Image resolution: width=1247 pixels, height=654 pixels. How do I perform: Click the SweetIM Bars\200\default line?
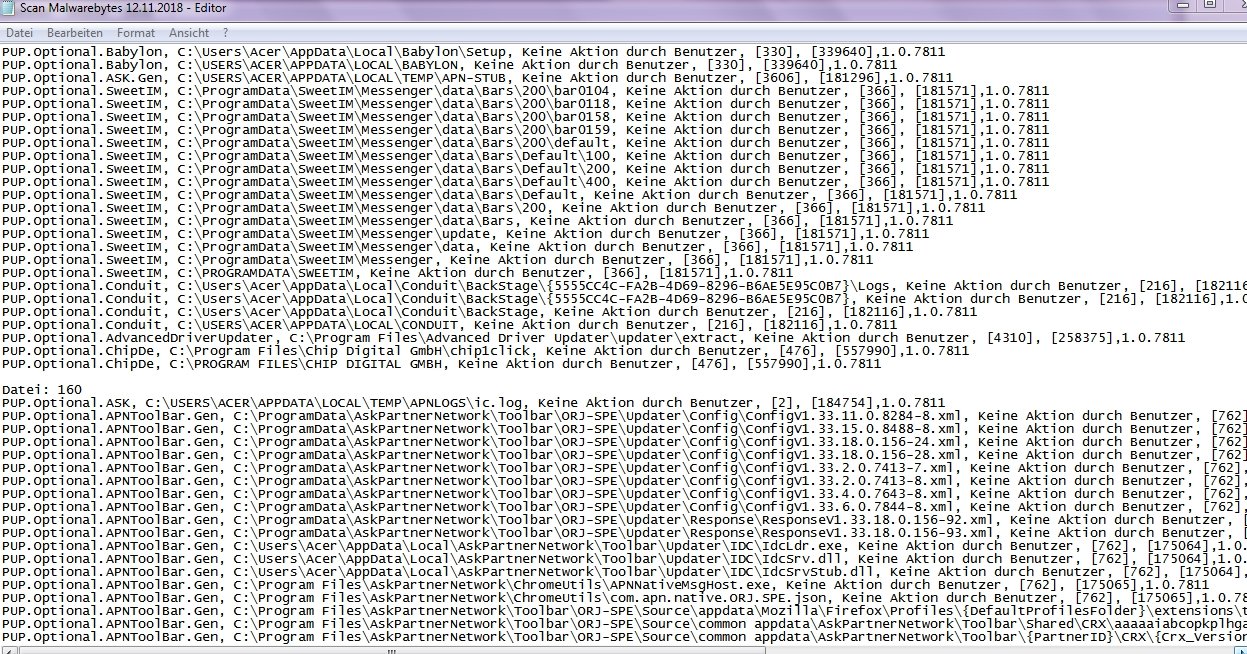coord(525,142)
